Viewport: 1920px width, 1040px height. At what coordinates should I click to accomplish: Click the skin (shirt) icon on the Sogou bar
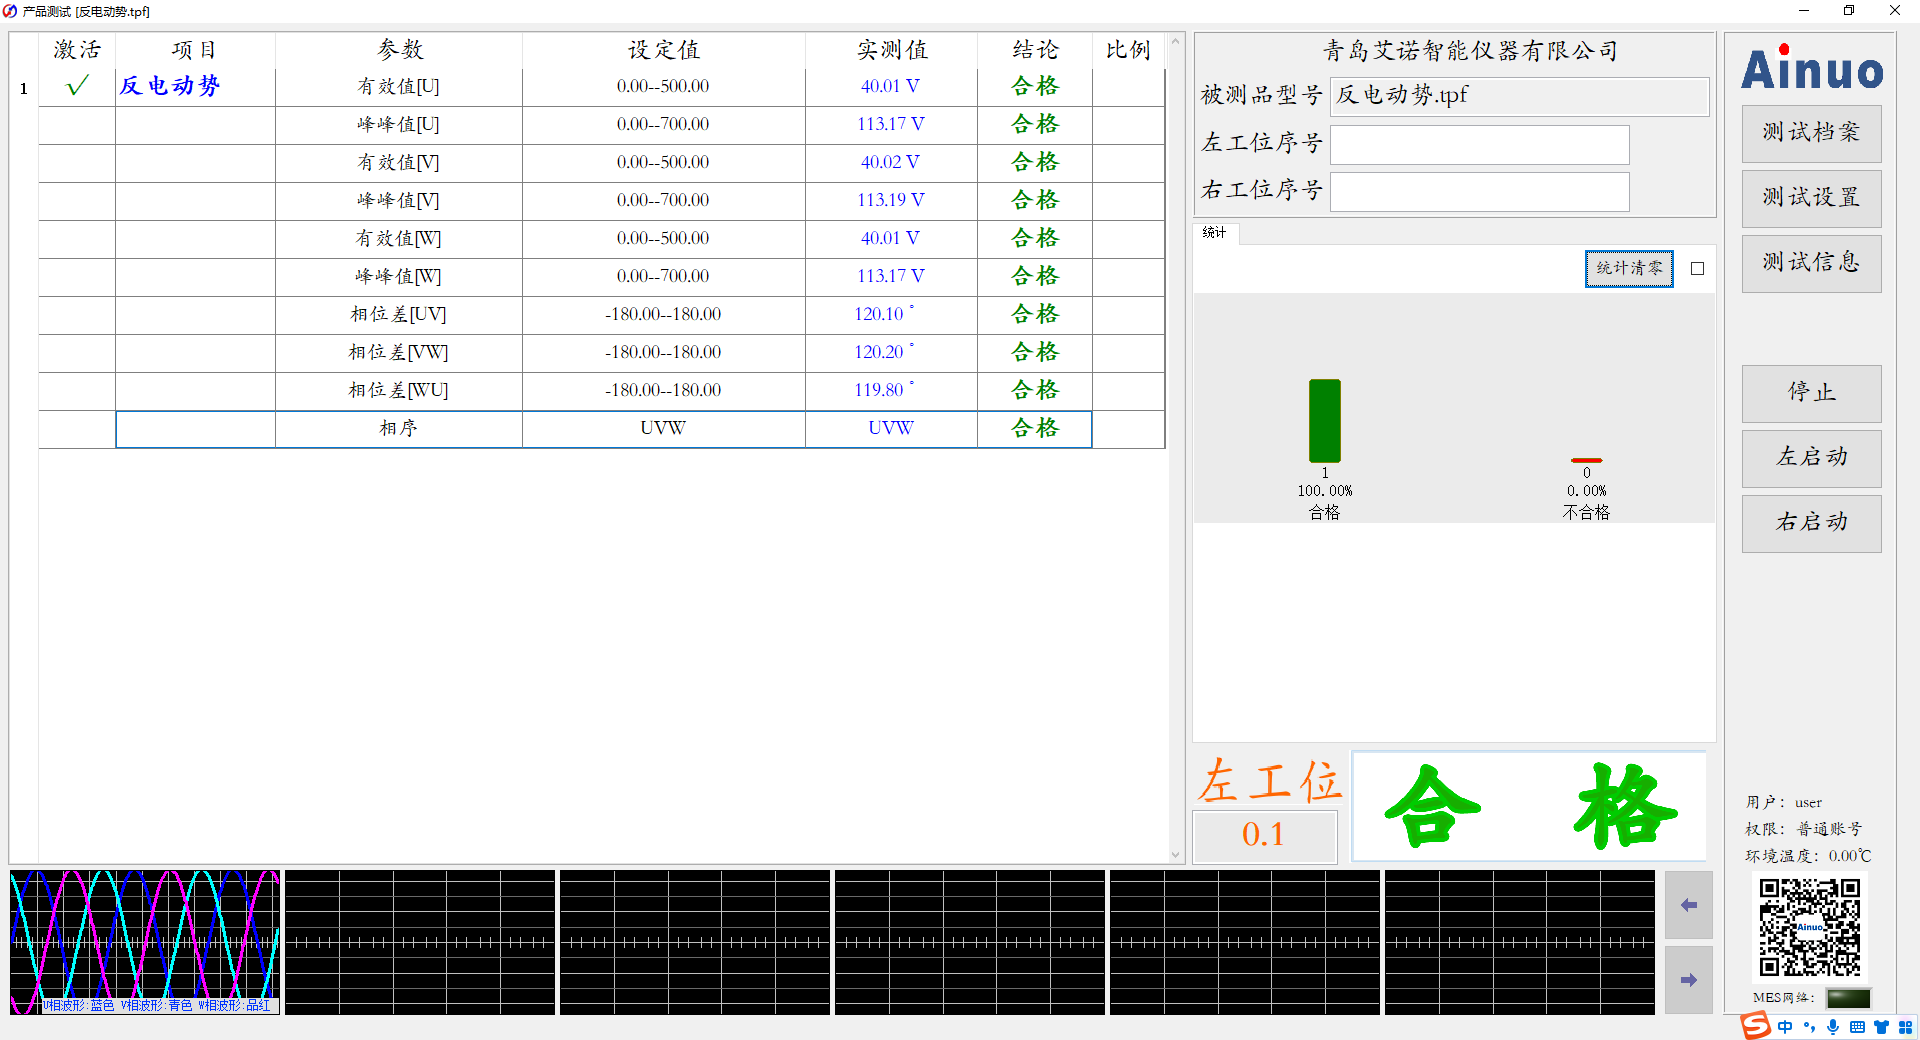[1881, 1027]
